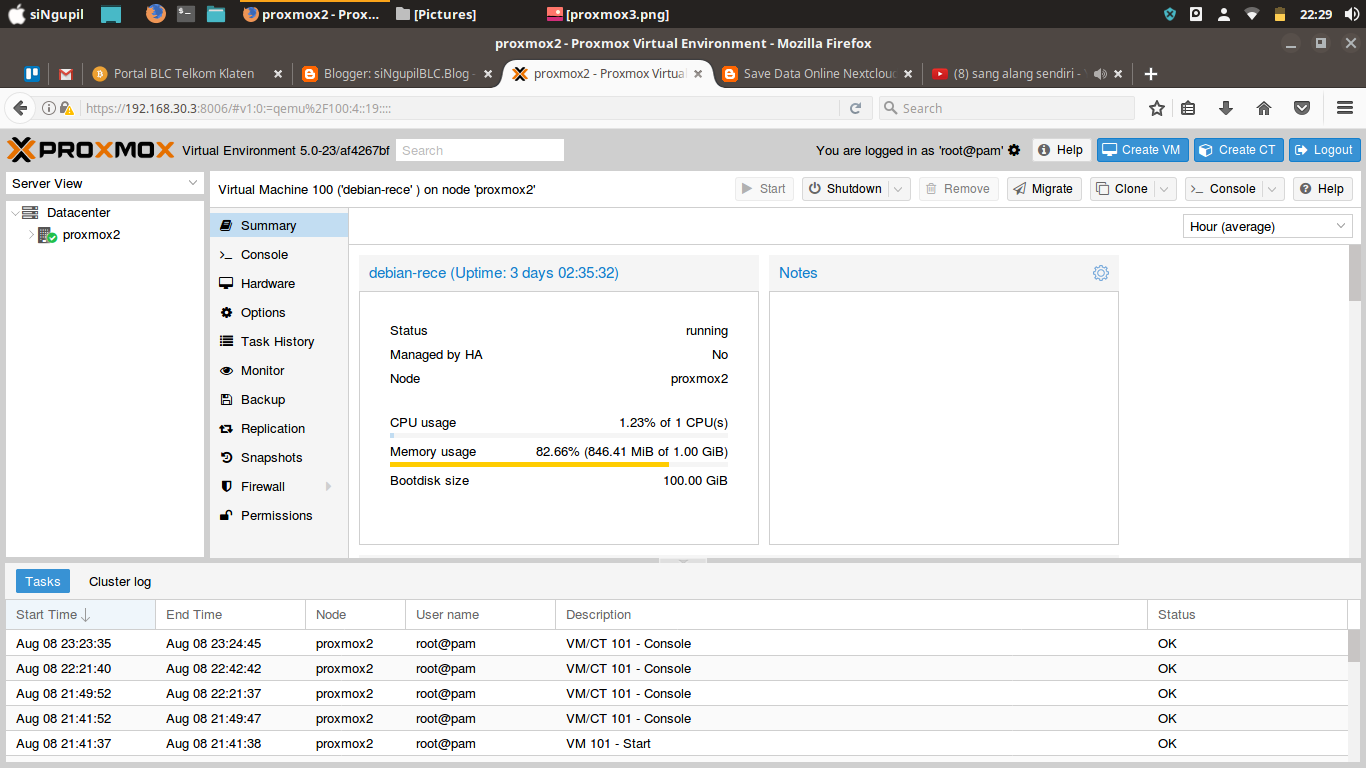
Task: Click the Migrate button
Action: (x=1044, y=189)
